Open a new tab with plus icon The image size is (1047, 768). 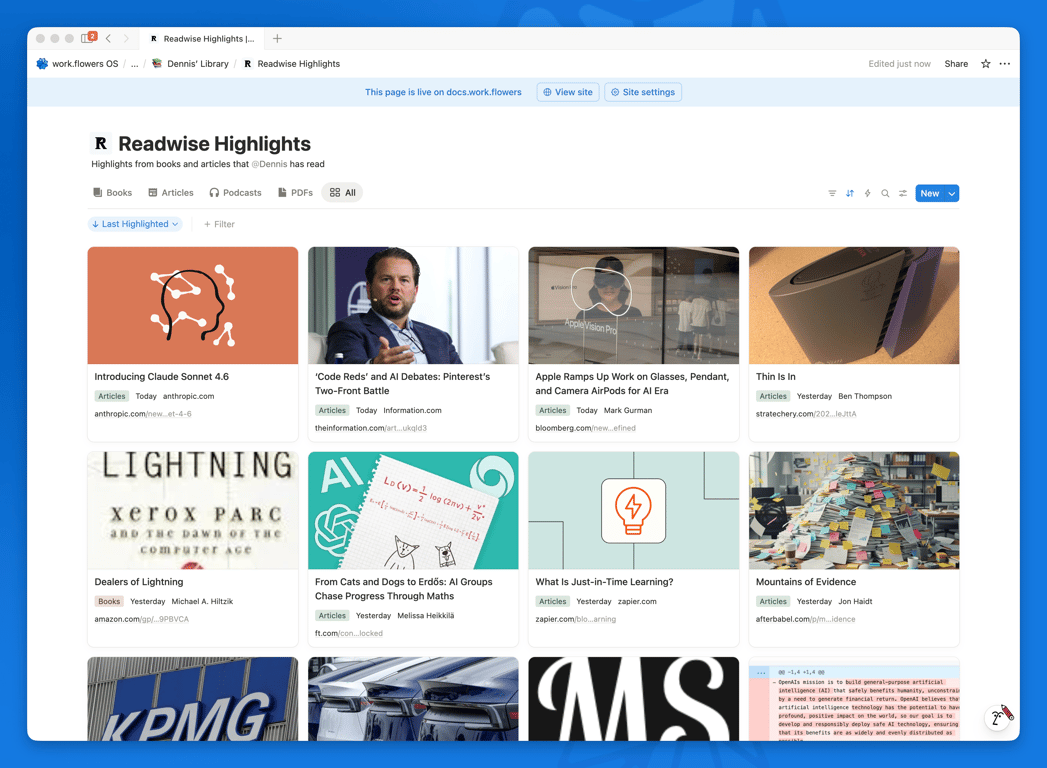click(277, 39)
